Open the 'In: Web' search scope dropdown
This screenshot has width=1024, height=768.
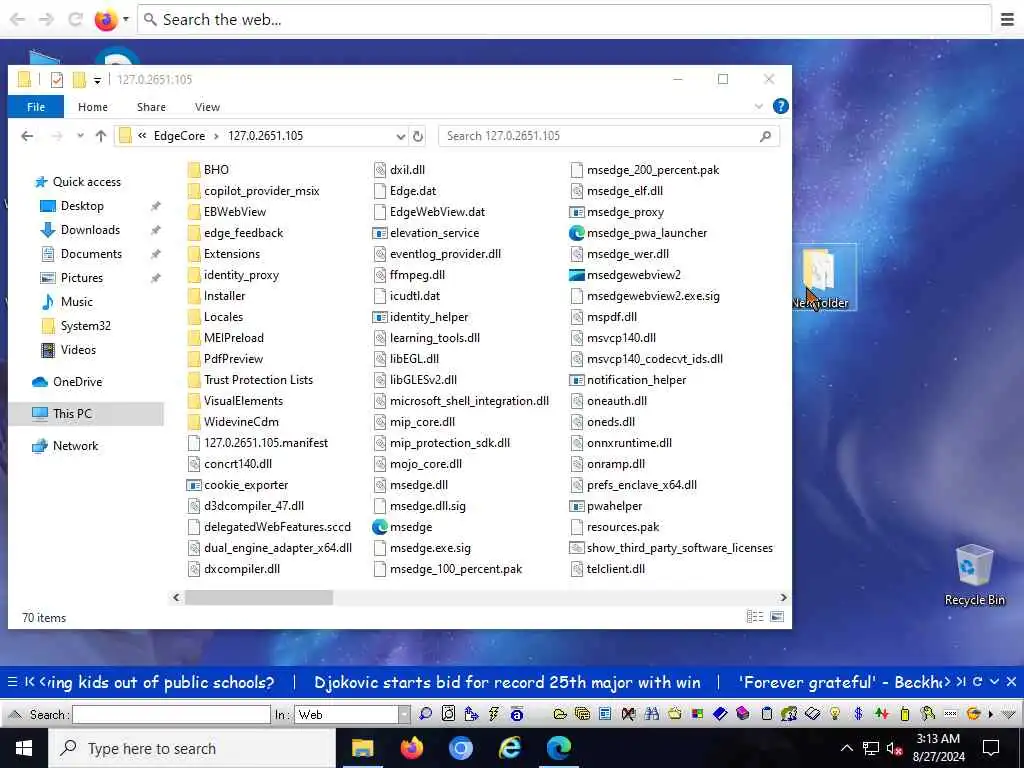pyautogui.click(x=404, y=714)
